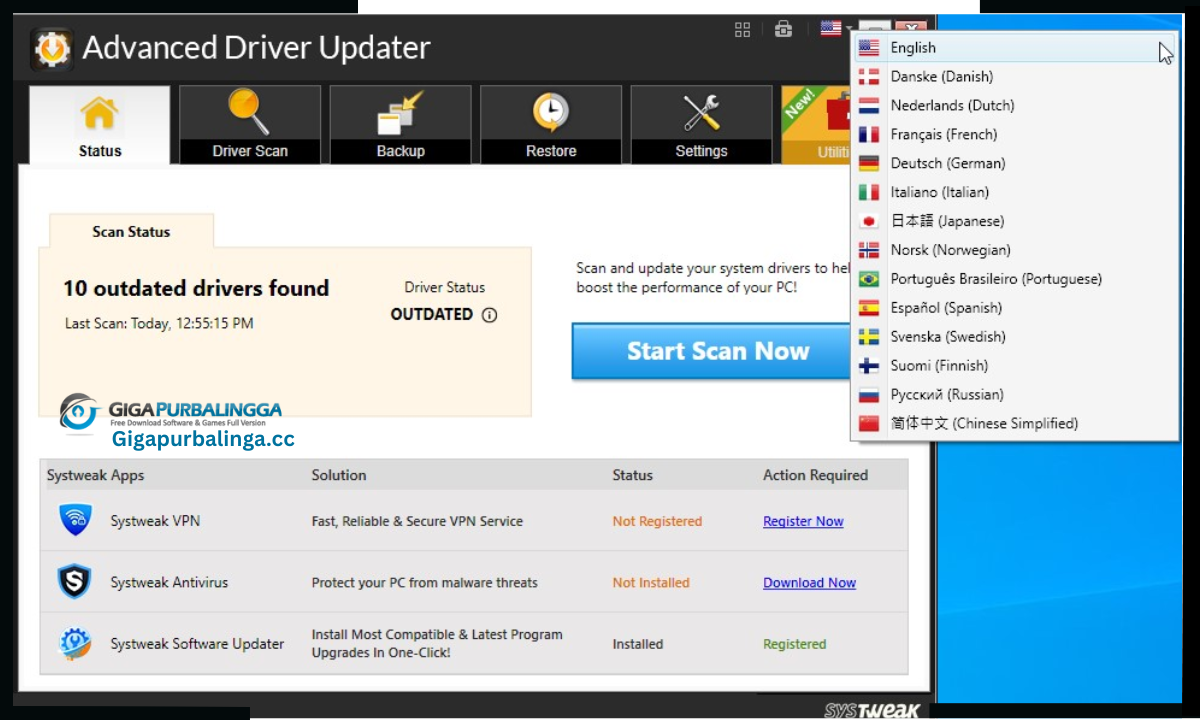Click the Systweak Apps column header
This screenshot has width=1200, height=720.
coord(95,475)
